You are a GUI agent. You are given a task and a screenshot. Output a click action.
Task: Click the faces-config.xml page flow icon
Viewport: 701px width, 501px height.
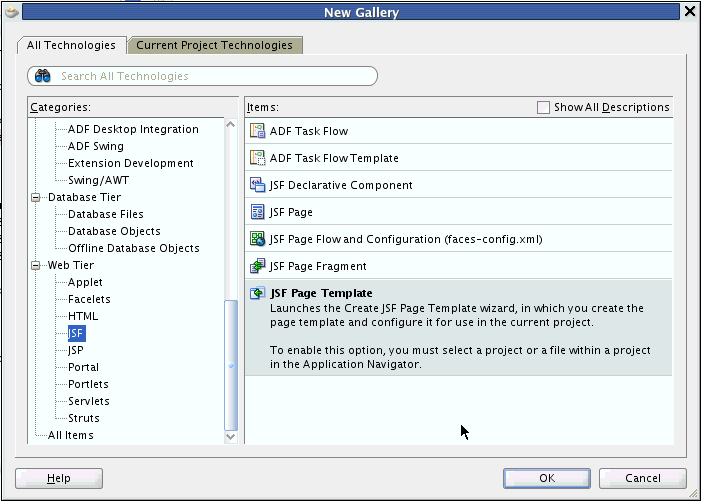click(x=258, y=239)
